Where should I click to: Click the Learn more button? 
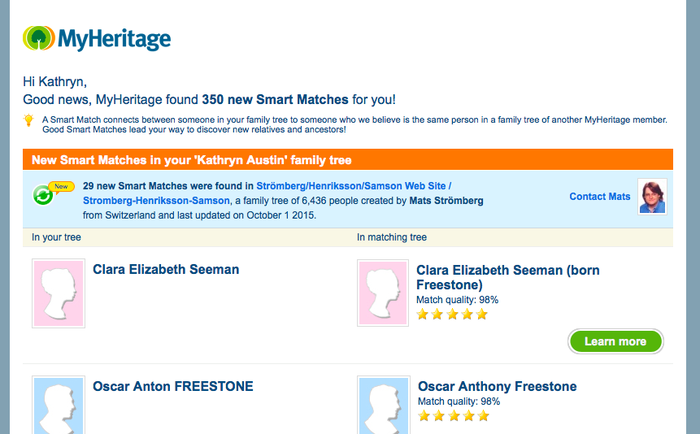point(616,342)
